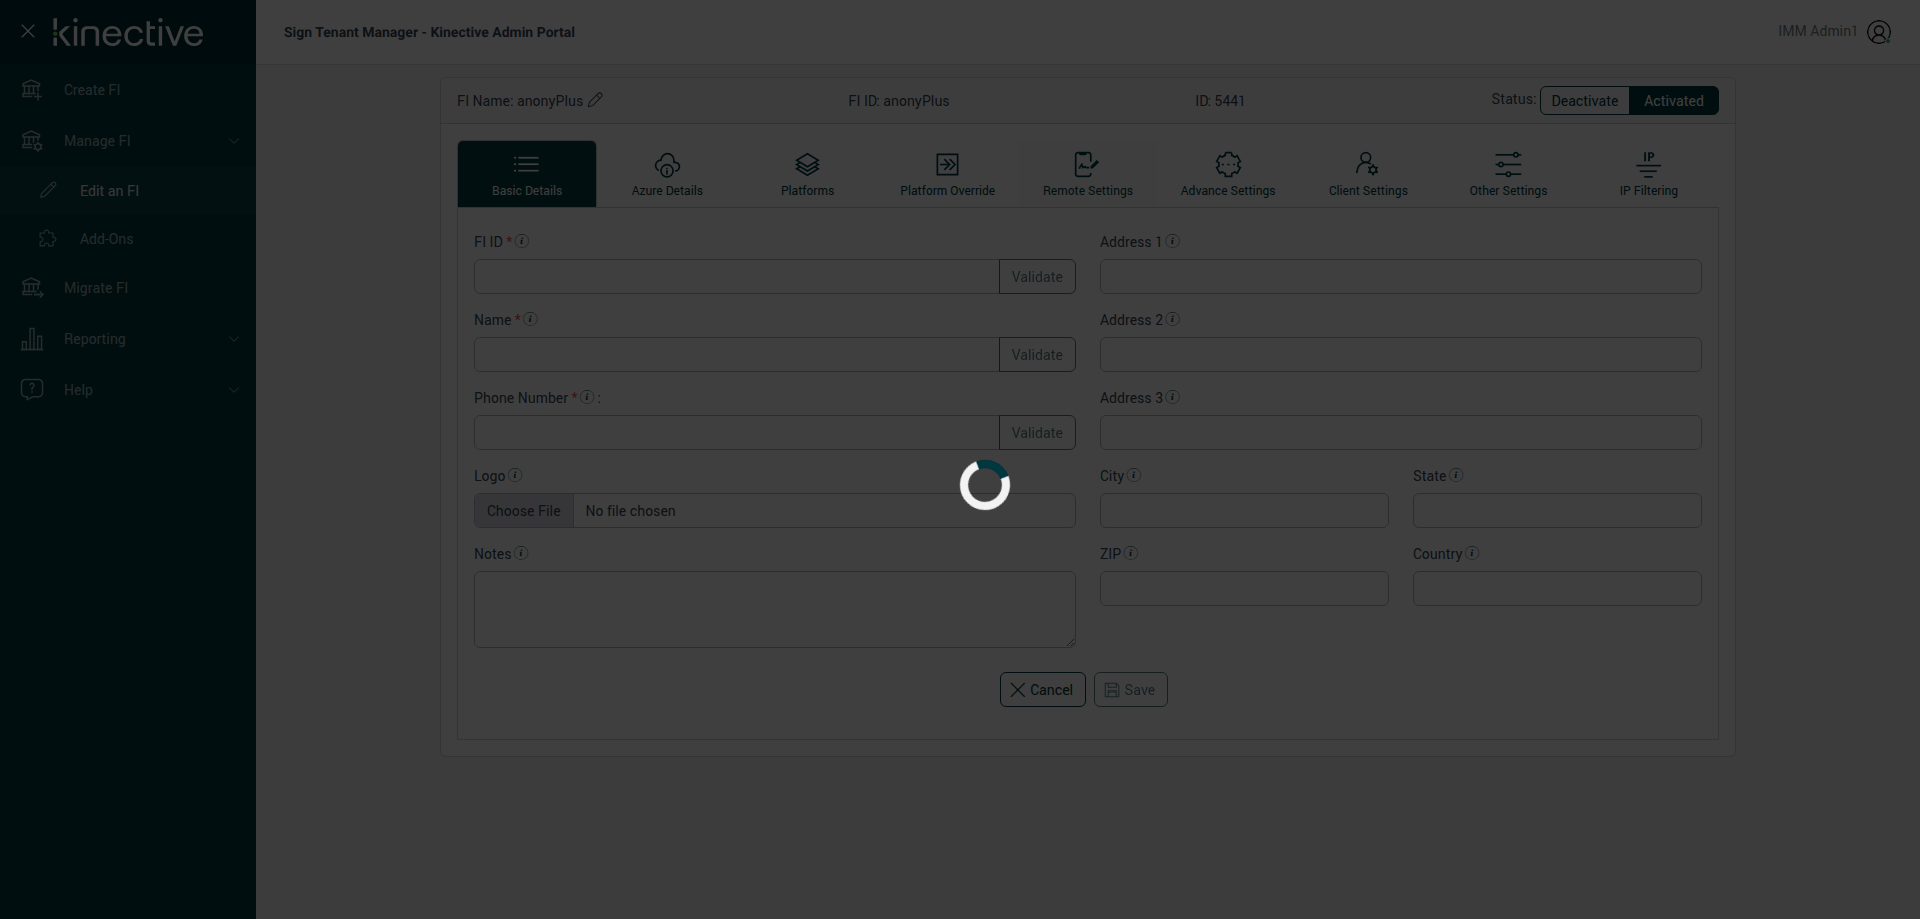Focus the FI ID input field
The height and width of the screenshot is (919, 1920).
click(x=737, y=277)
